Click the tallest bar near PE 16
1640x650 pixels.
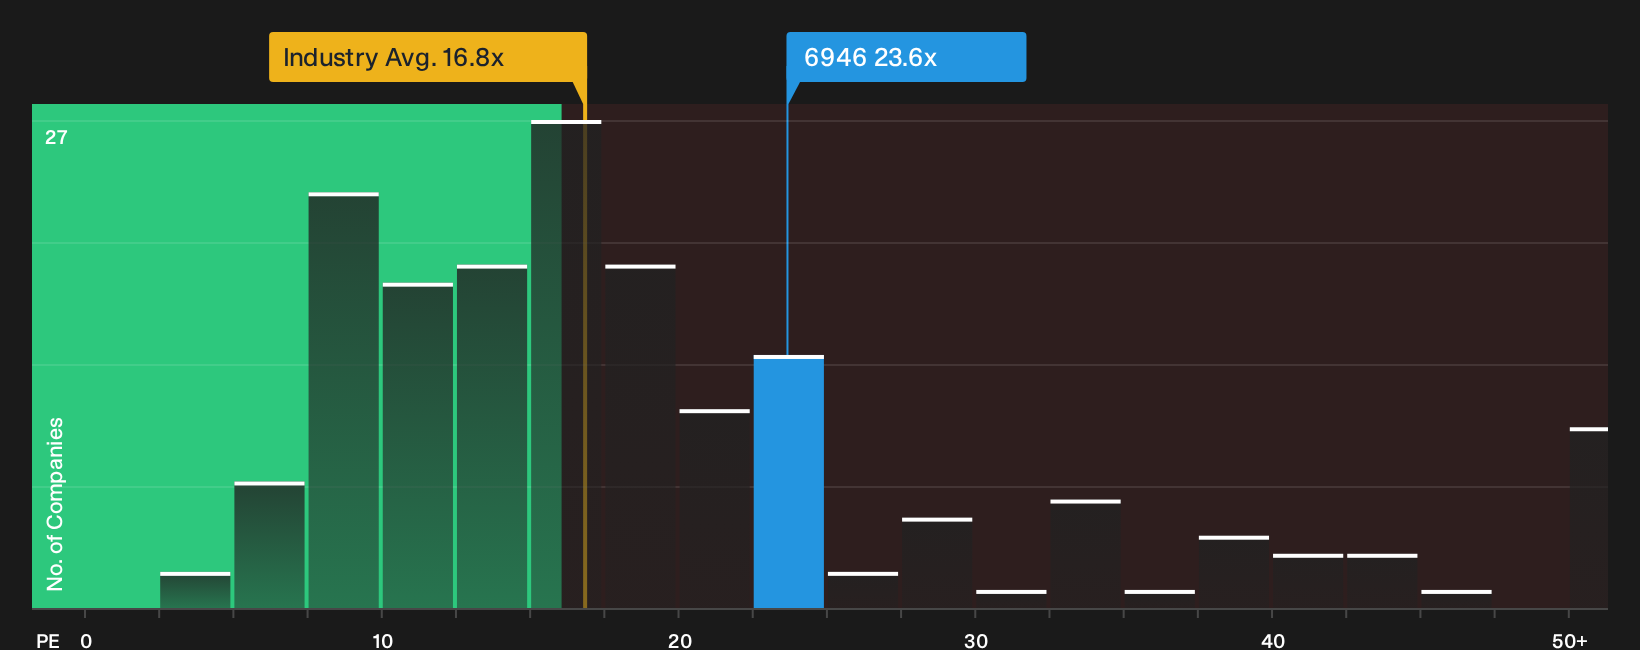tap(566, 364)
